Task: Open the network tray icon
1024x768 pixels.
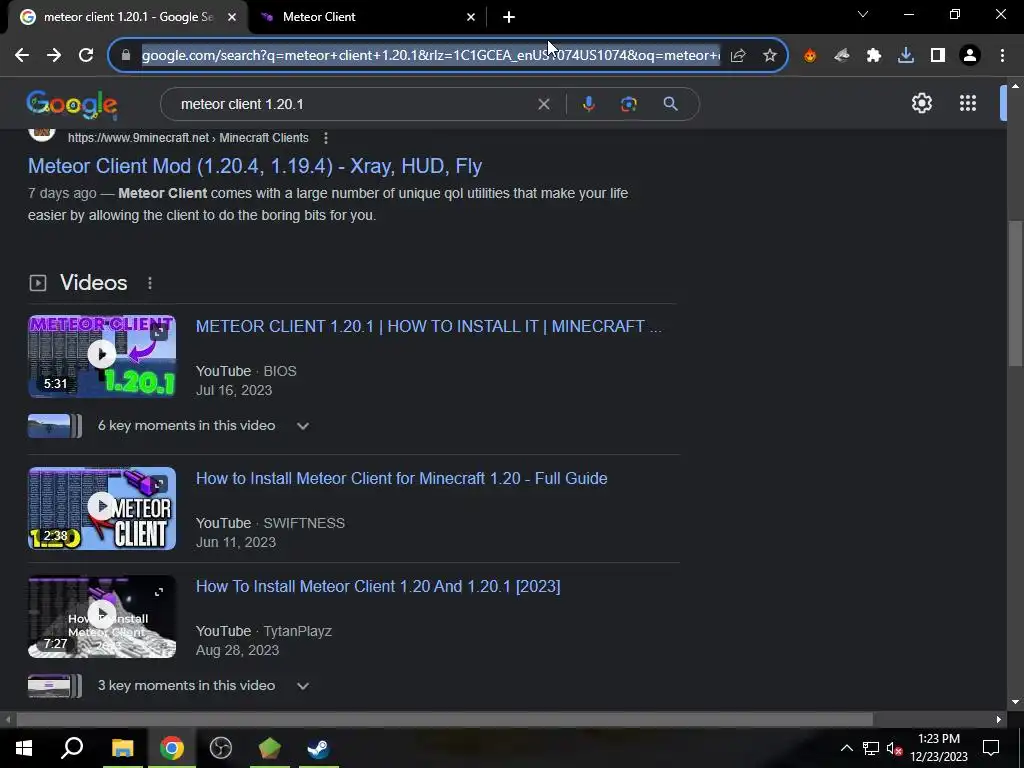Action: click(x=871, y=748)
